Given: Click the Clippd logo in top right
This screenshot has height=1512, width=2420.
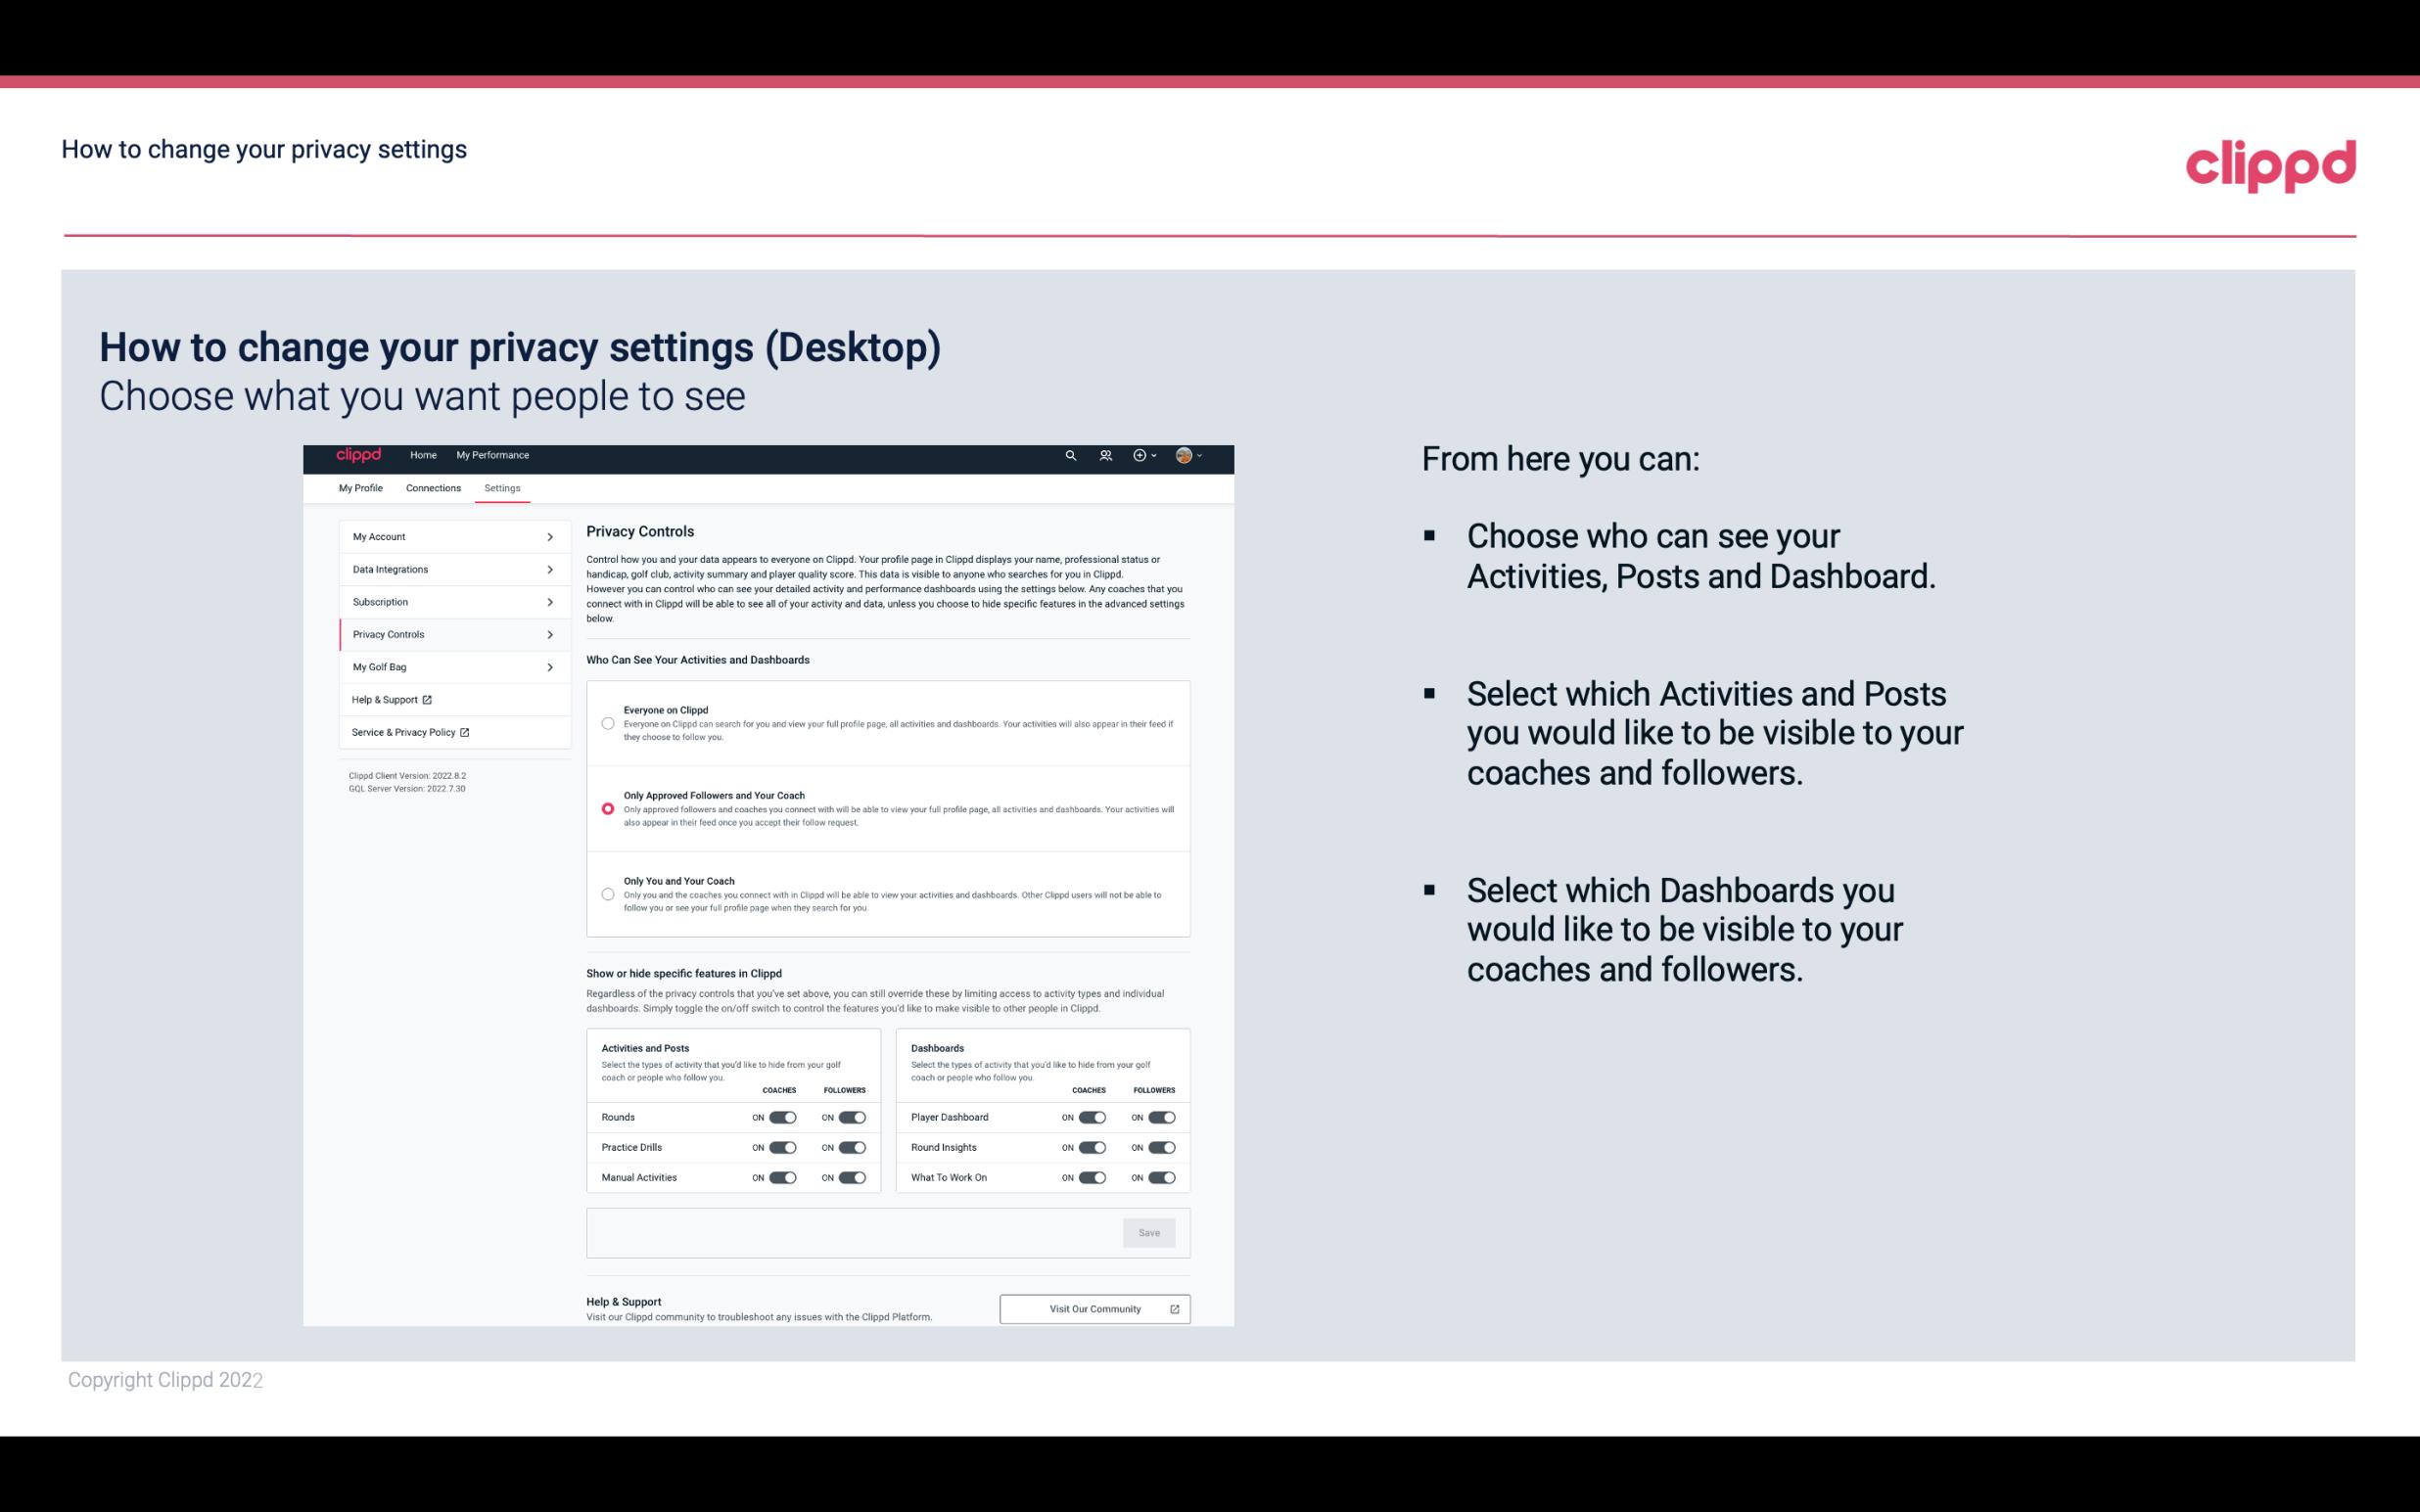Looking at the screenshot, I should coord(2268,165).
